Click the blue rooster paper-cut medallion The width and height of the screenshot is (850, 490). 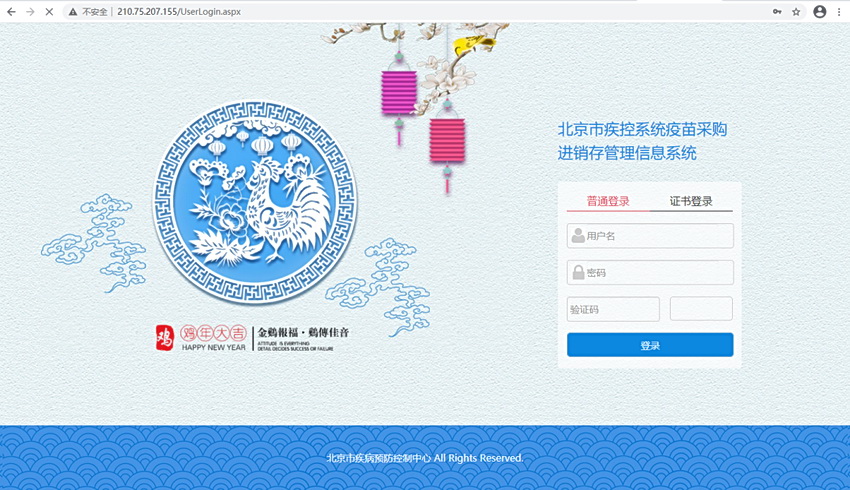(x=255, y=202)
